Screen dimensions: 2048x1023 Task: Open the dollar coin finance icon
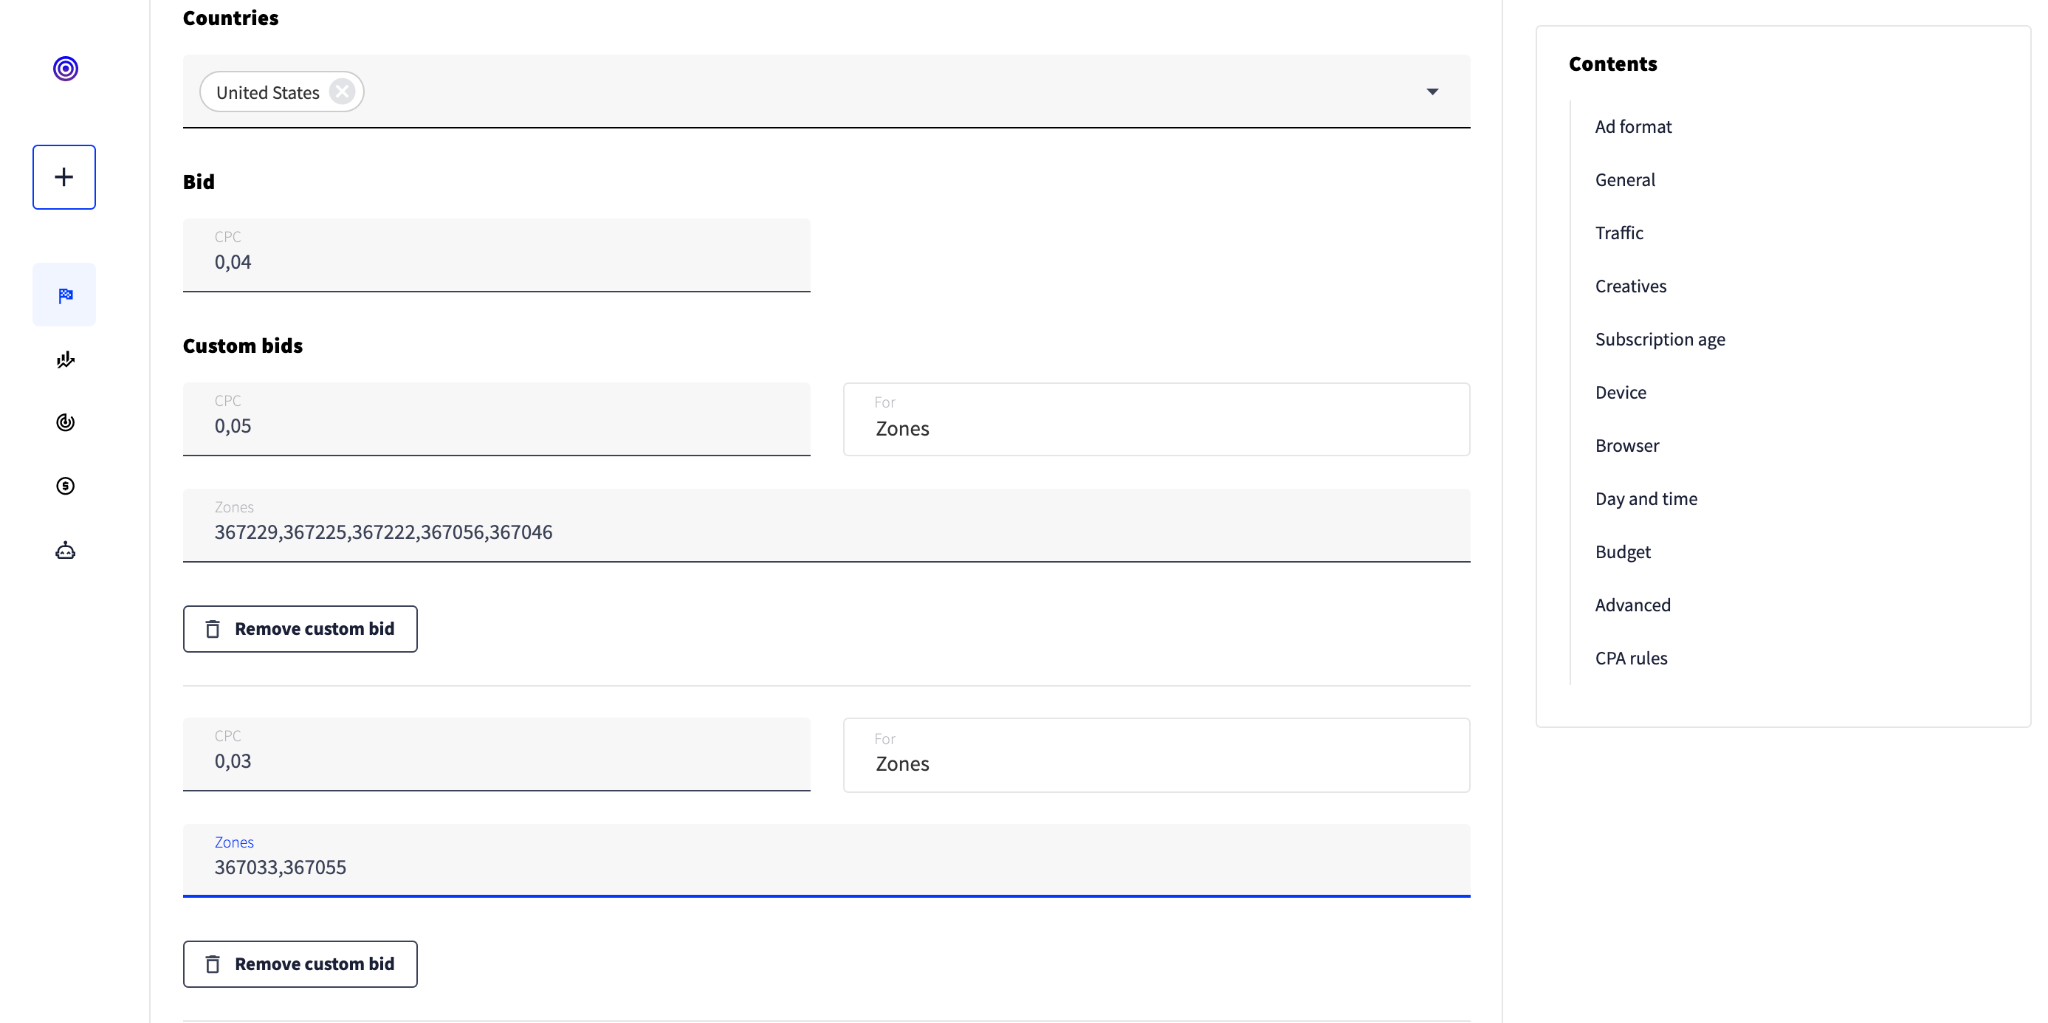pos(65,486)
